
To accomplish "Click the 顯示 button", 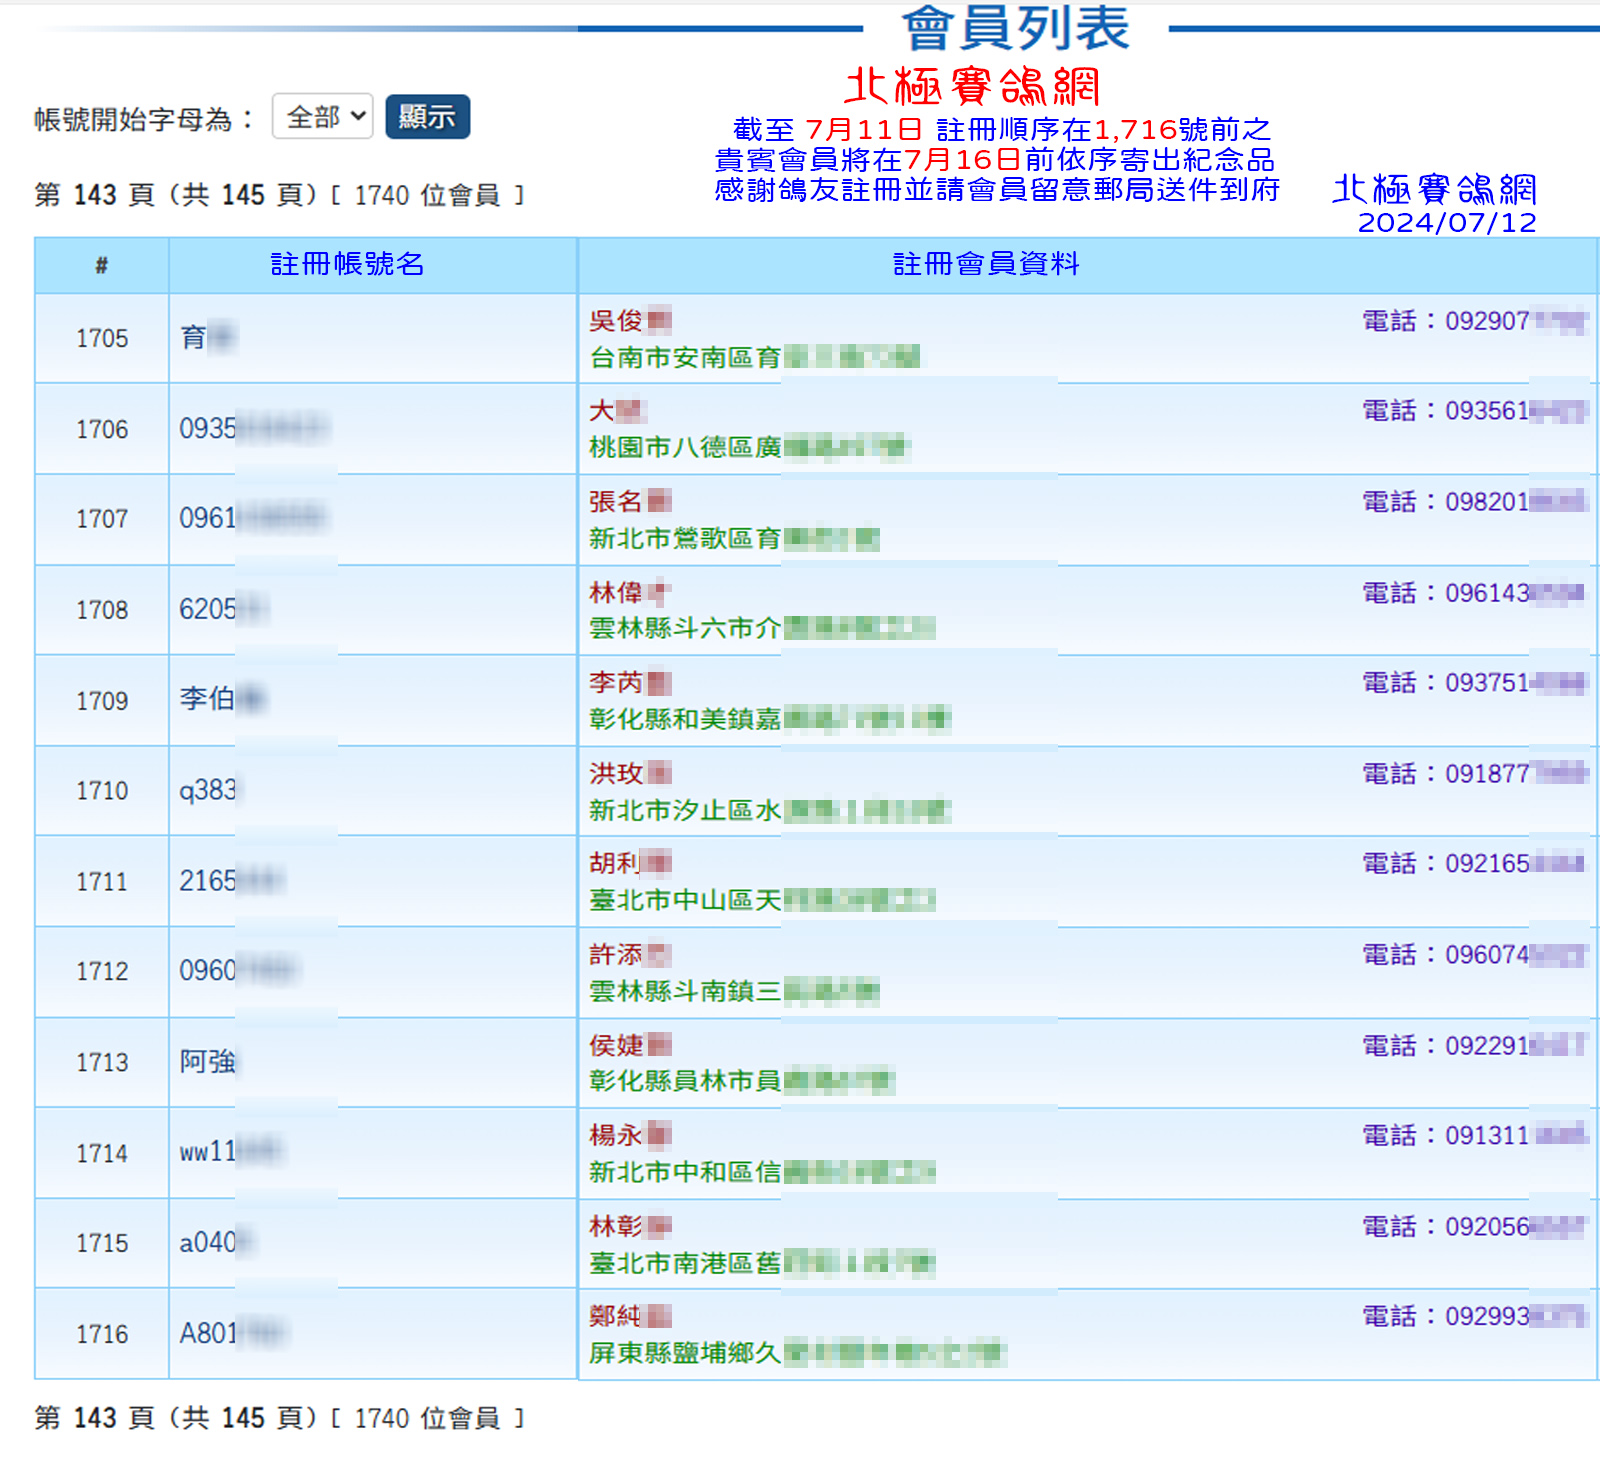I will tap(427, 117).
